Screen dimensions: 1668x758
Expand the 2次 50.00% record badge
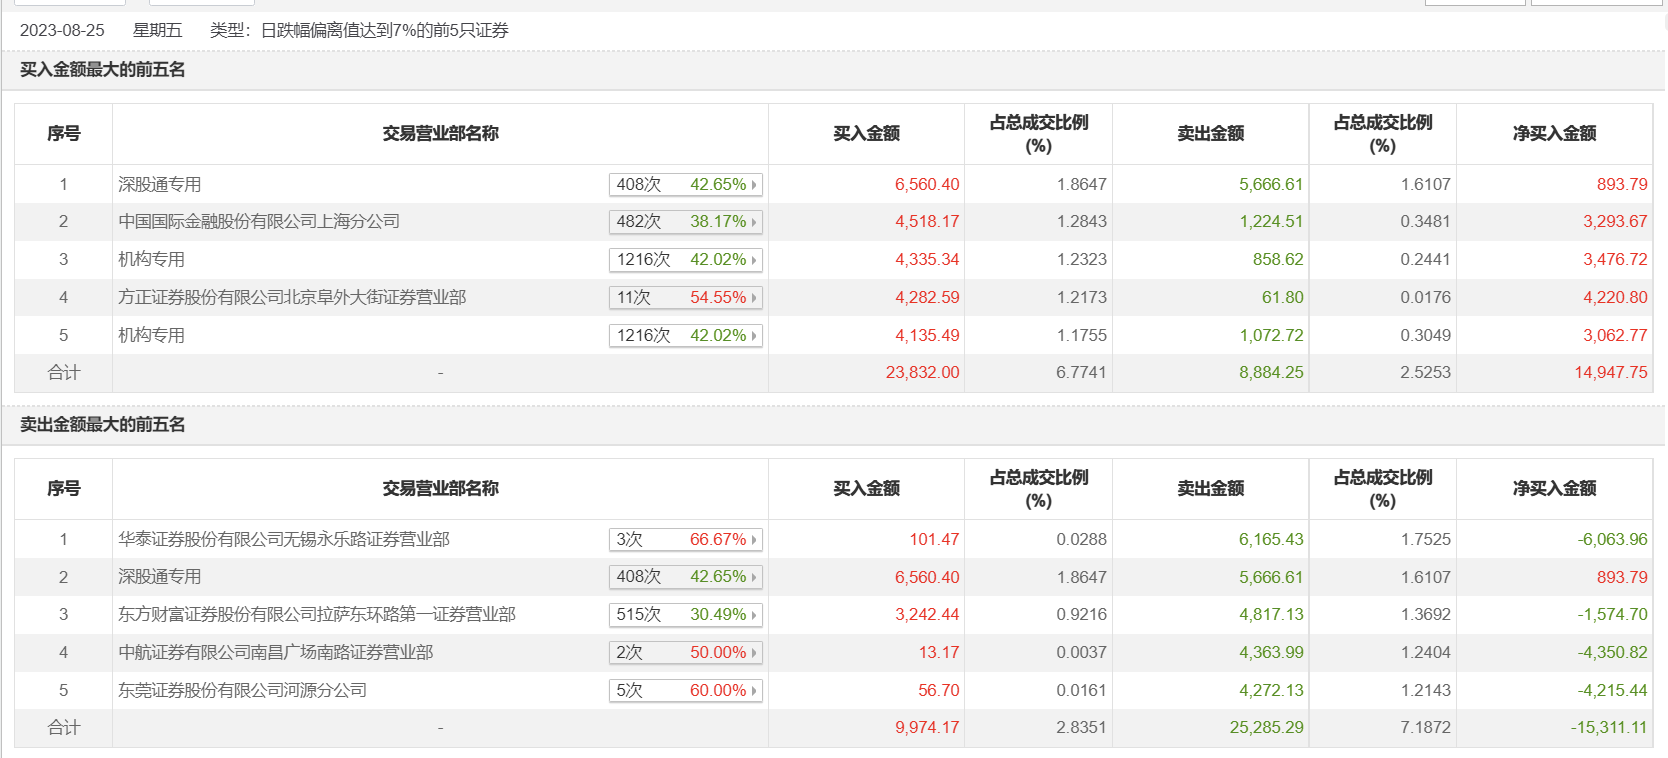(x=686, y=653)
